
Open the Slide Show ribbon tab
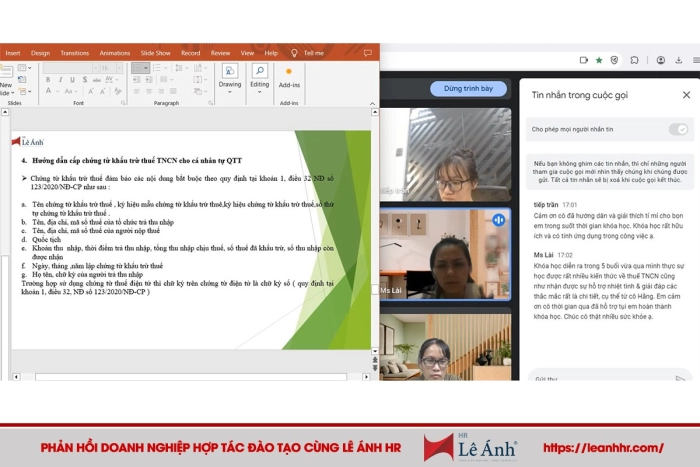[x=155, y=53]
